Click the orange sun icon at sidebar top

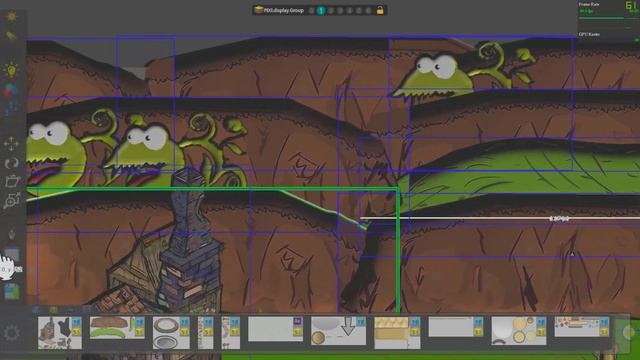11,16
